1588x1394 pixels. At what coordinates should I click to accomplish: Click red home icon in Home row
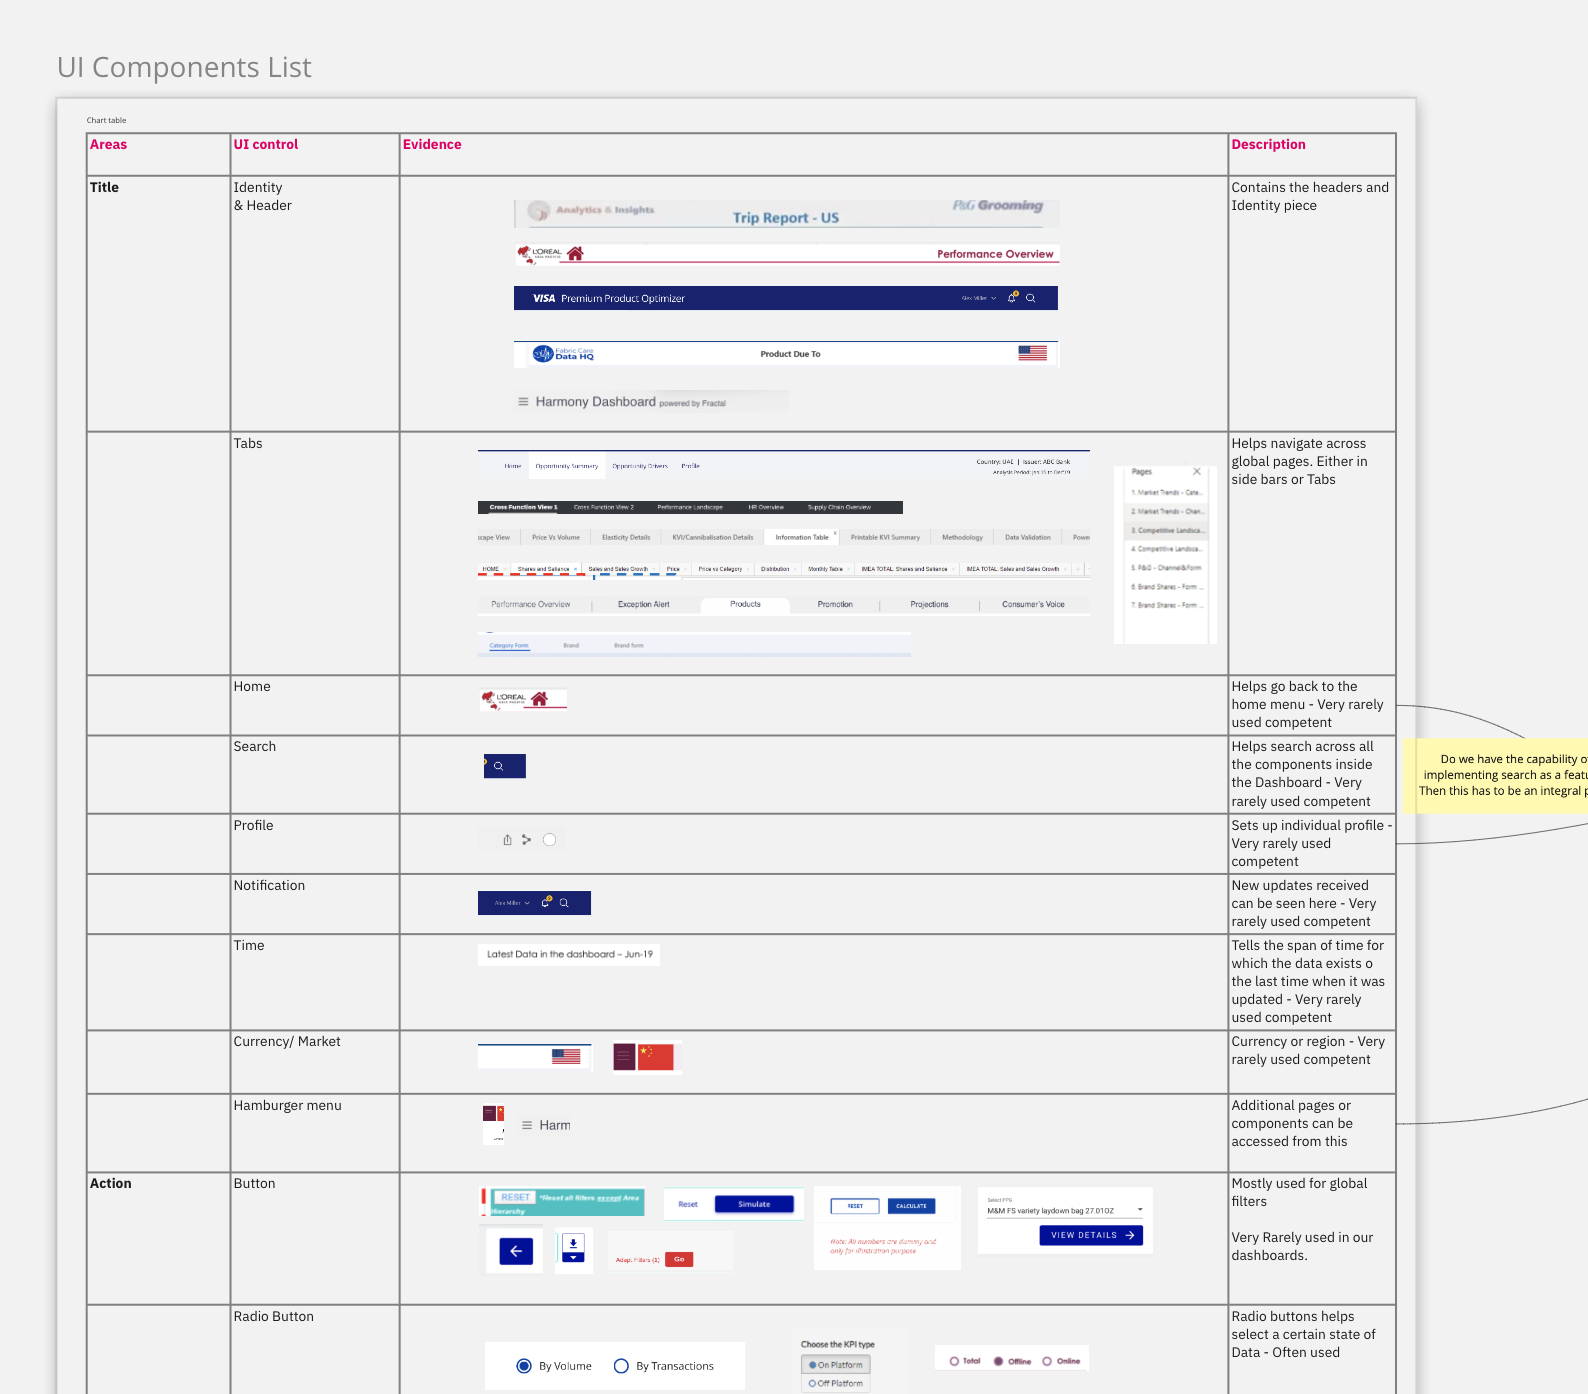540,699
